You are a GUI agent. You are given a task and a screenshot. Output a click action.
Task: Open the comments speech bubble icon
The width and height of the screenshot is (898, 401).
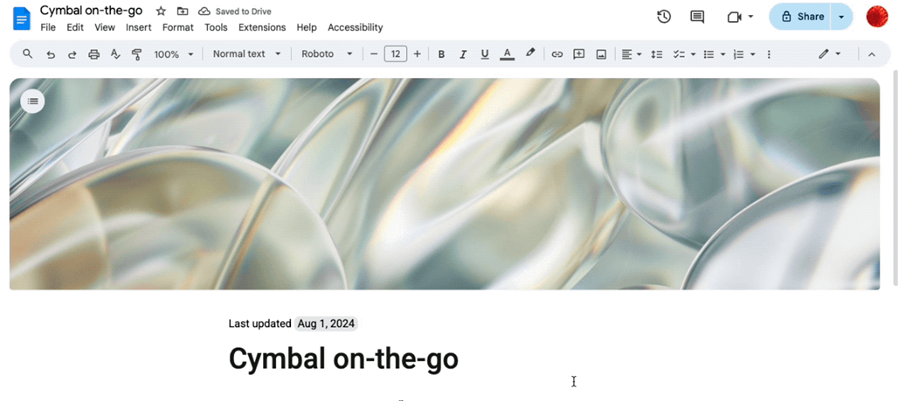coord(697,17)
